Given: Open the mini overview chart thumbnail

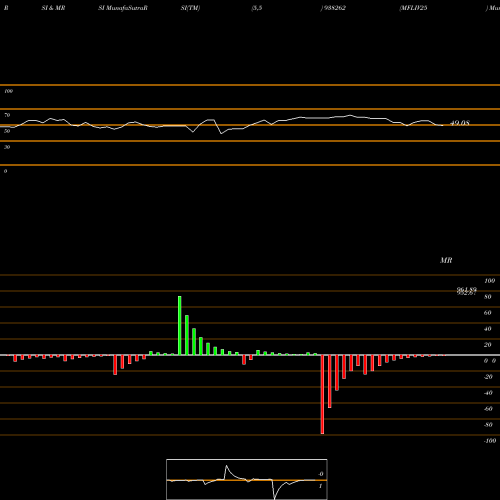Looking at the screenshot, I should pyautogui.click(x=247, y=479).
